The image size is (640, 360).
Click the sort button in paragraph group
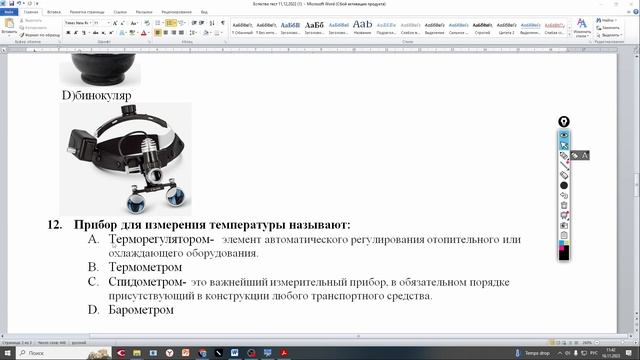point(212,23)
